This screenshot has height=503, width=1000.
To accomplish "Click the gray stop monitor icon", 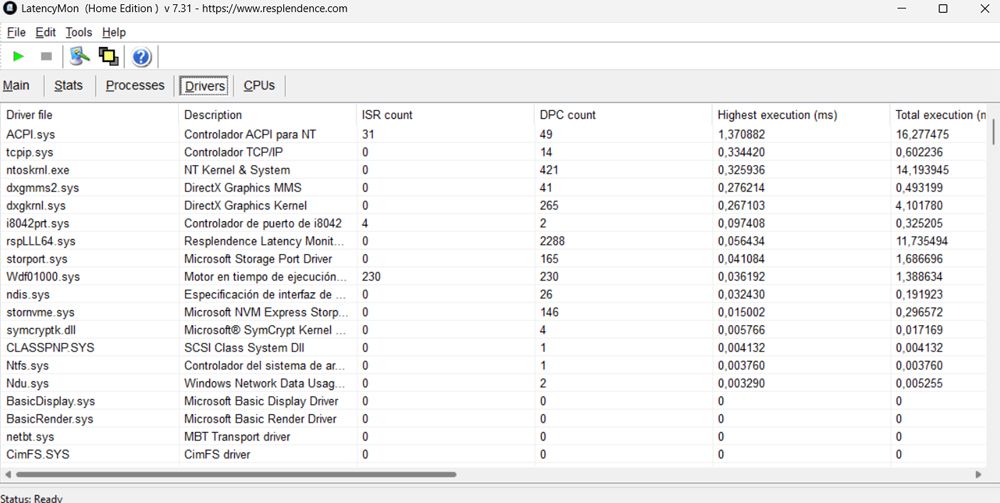I will point(46,57).
